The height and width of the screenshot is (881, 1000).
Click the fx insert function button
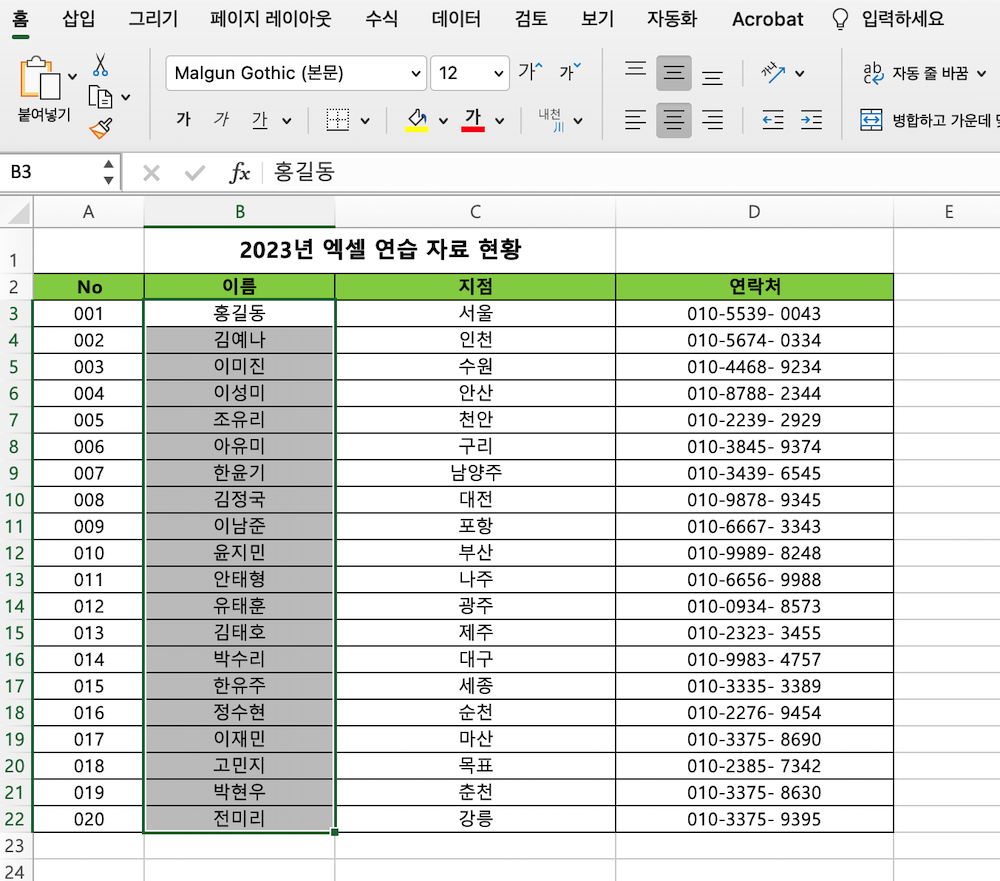(239, 172)
